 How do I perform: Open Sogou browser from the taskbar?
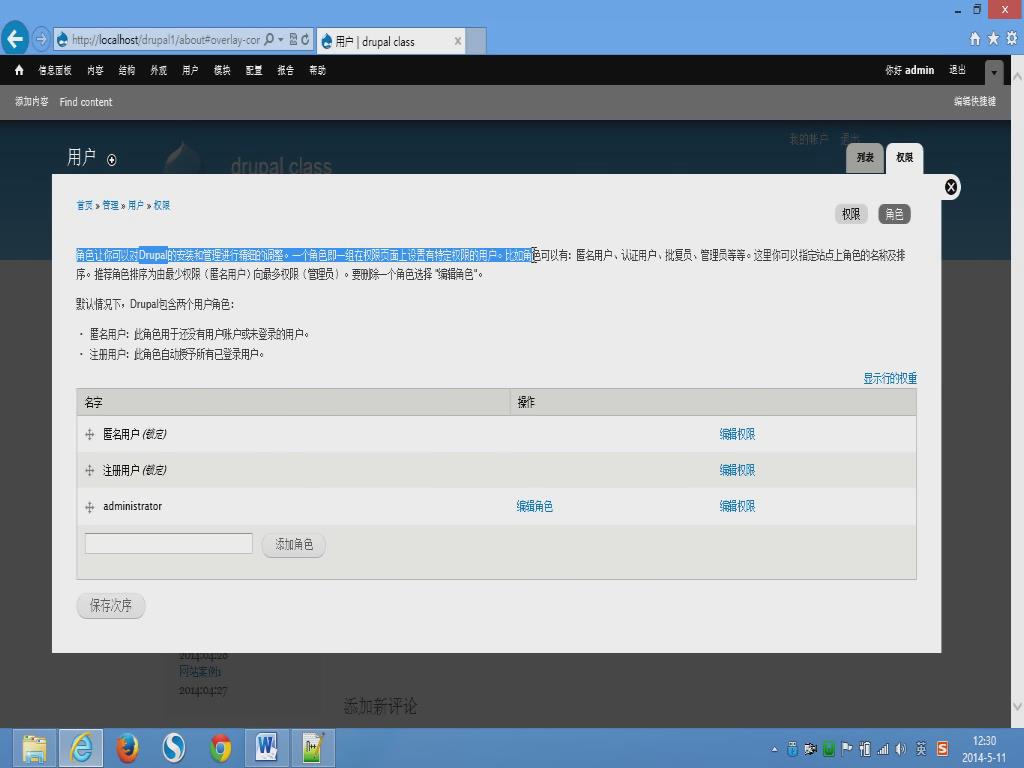174,748
